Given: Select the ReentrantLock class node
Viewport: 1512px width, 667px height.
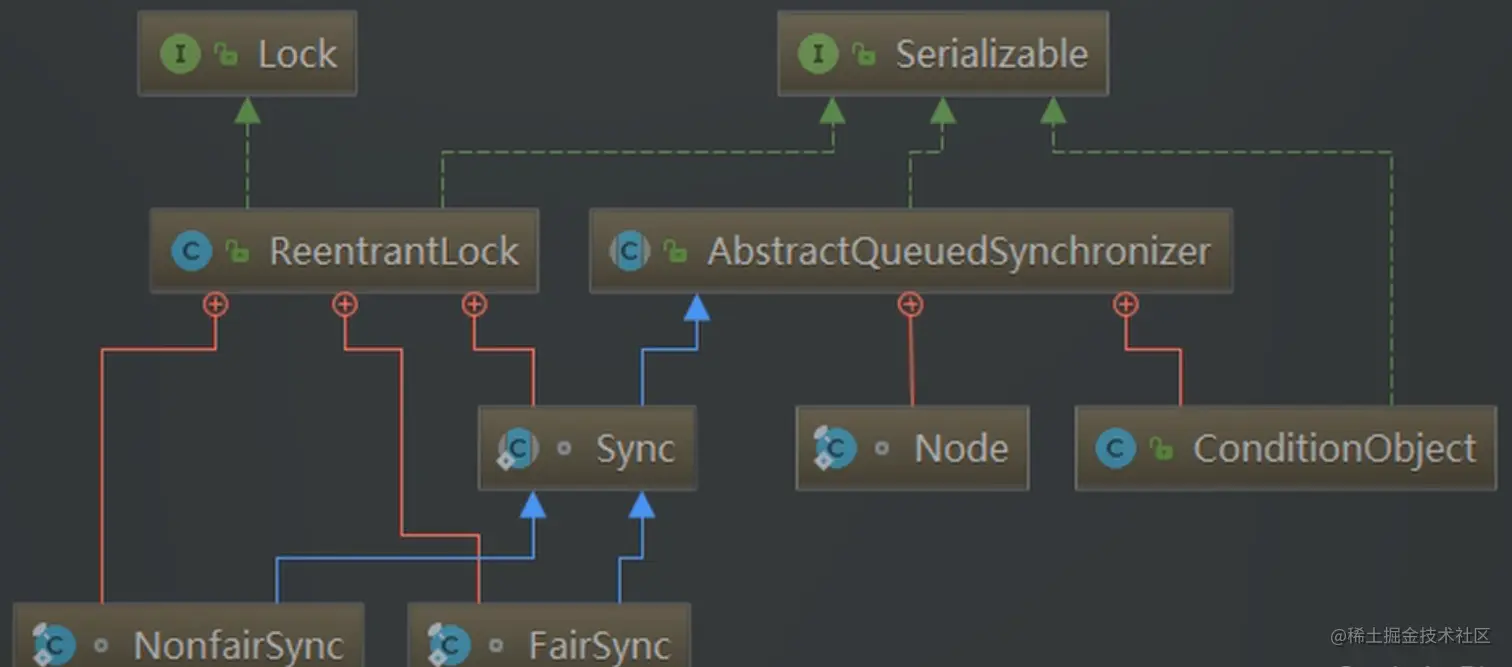Looking at the screenshot, I should [344, 251].
